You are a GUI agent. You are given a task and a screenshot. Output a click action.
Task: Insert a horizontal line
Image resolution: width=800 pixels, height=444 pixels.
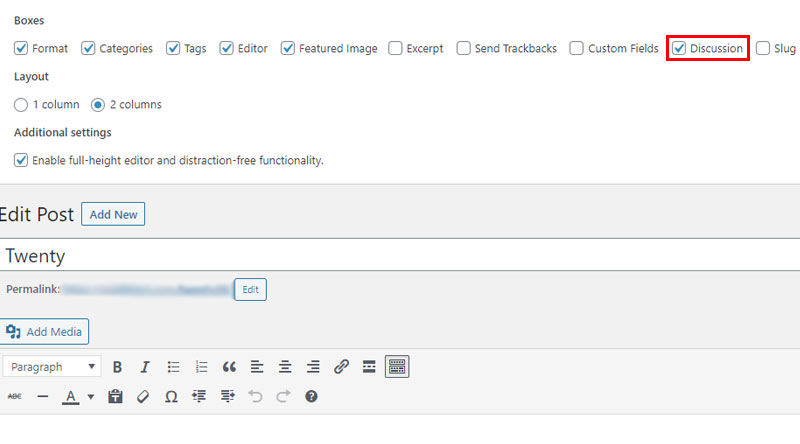click(43, 397)
